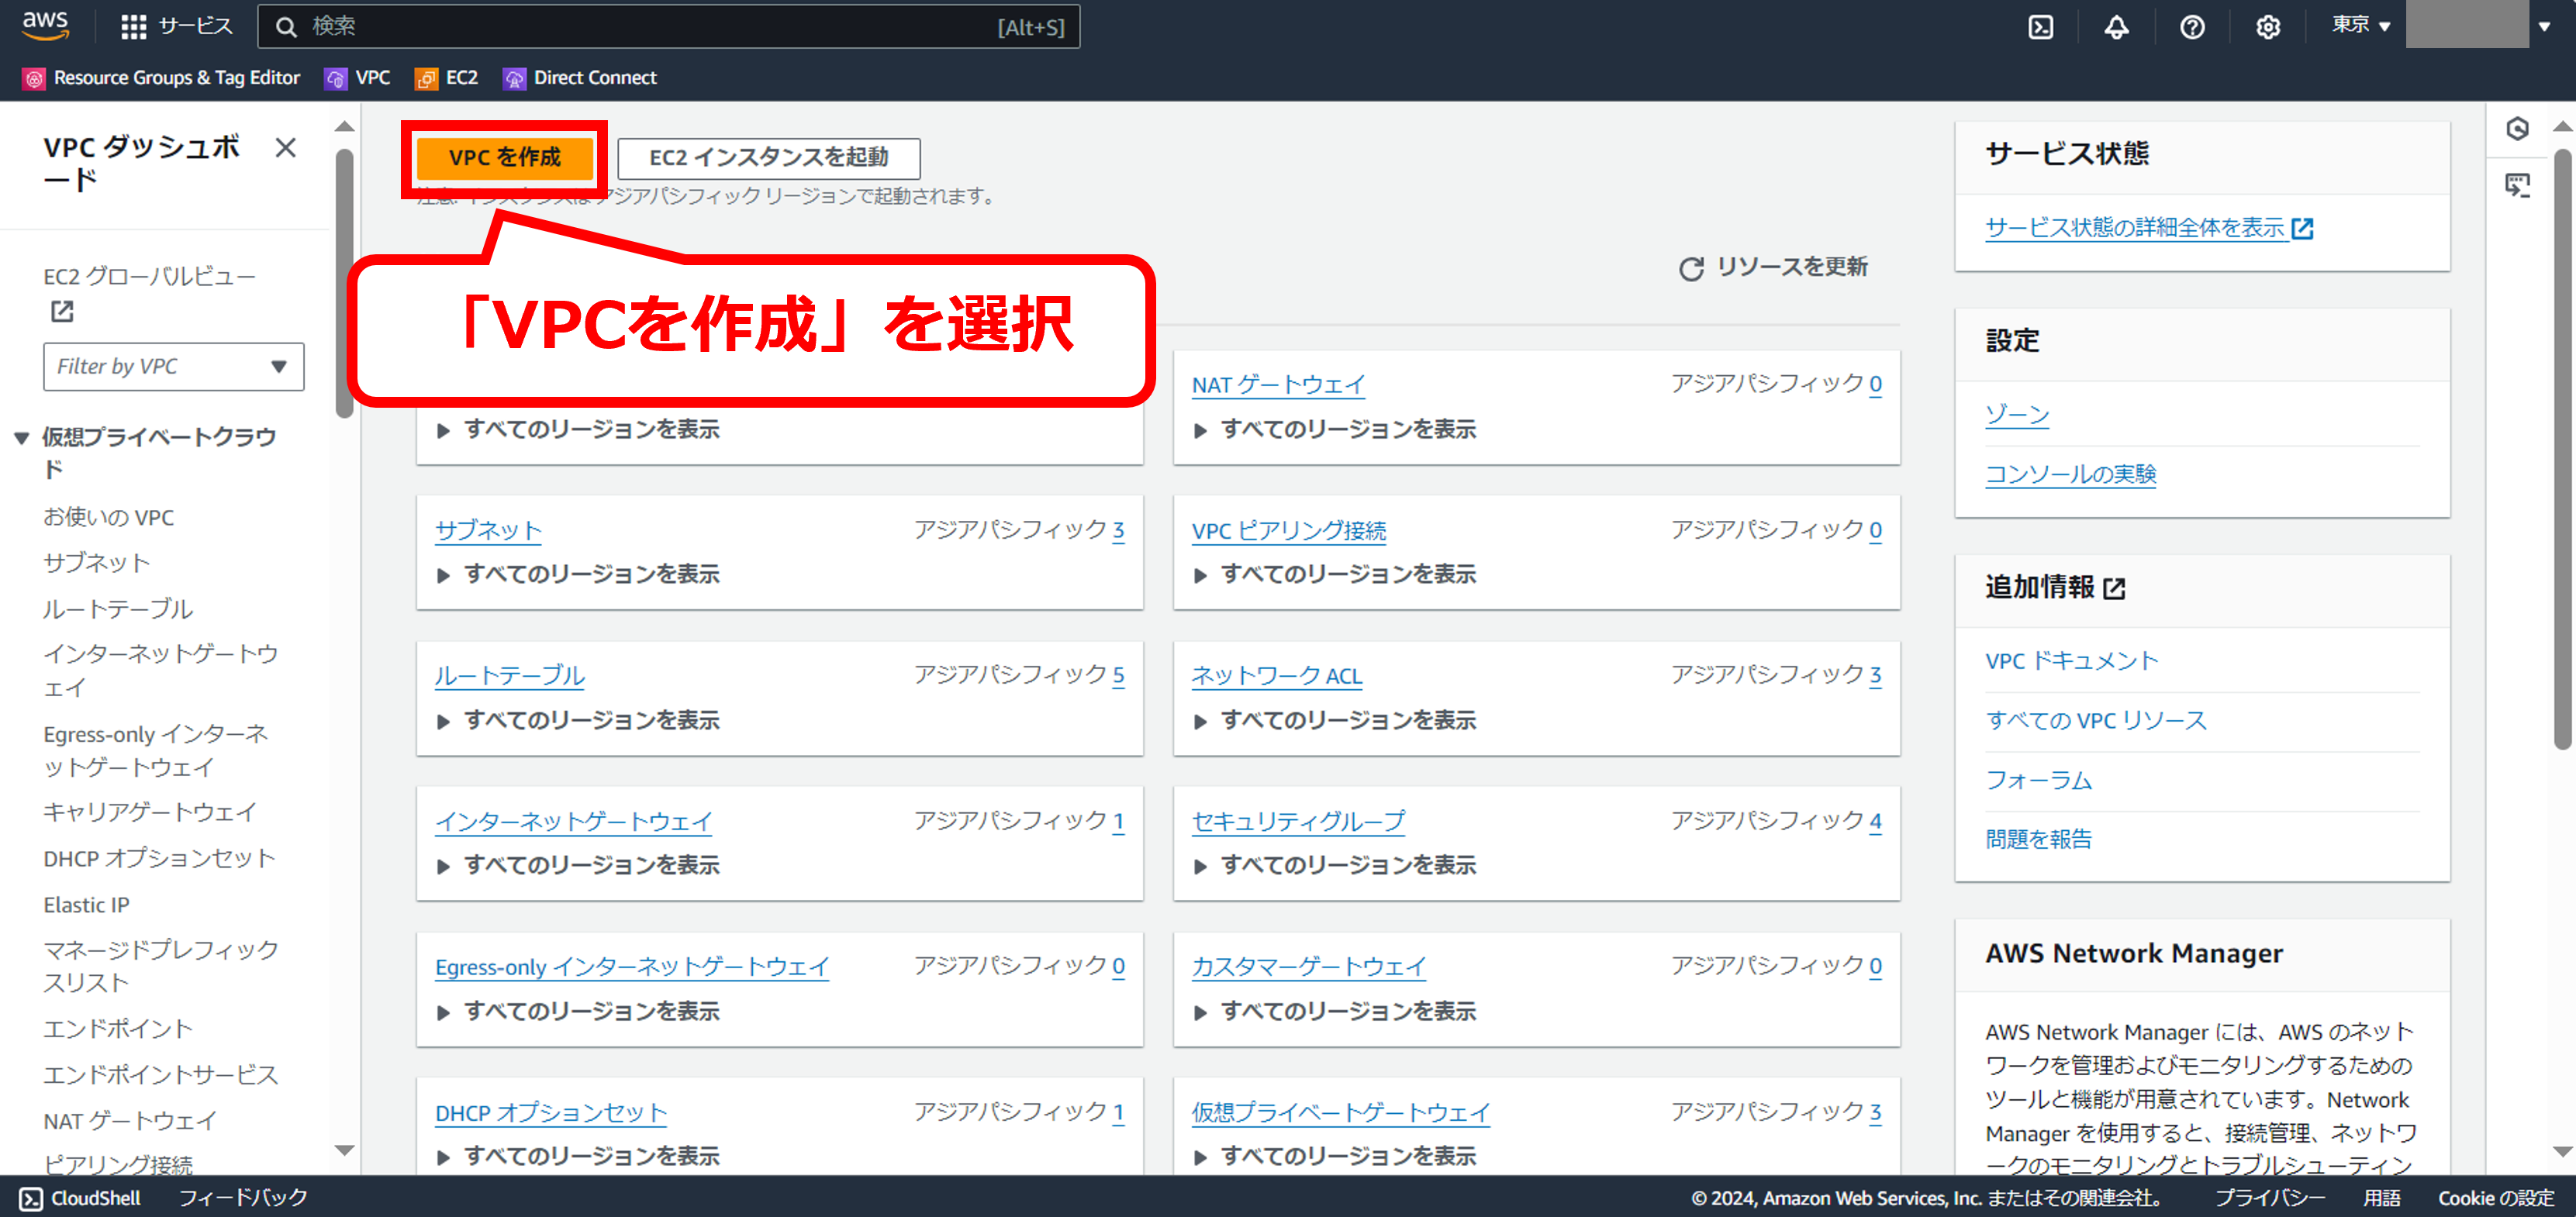The height and width of the screenshot is (1217, 2576).
Task: Open the カスタマーゲートウェイ card link
Action: (1308, 966)
